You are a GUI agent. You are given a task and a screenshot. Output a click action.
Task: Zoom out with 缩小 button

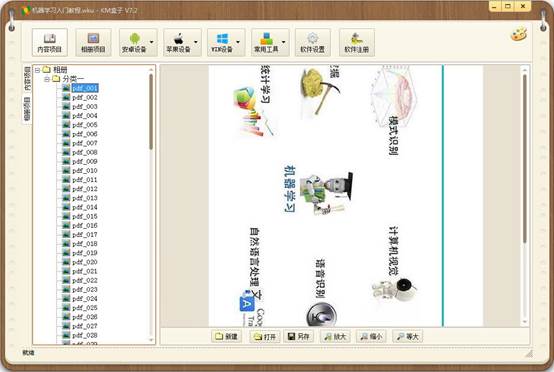pyautogui.click(x=371, y=336)
